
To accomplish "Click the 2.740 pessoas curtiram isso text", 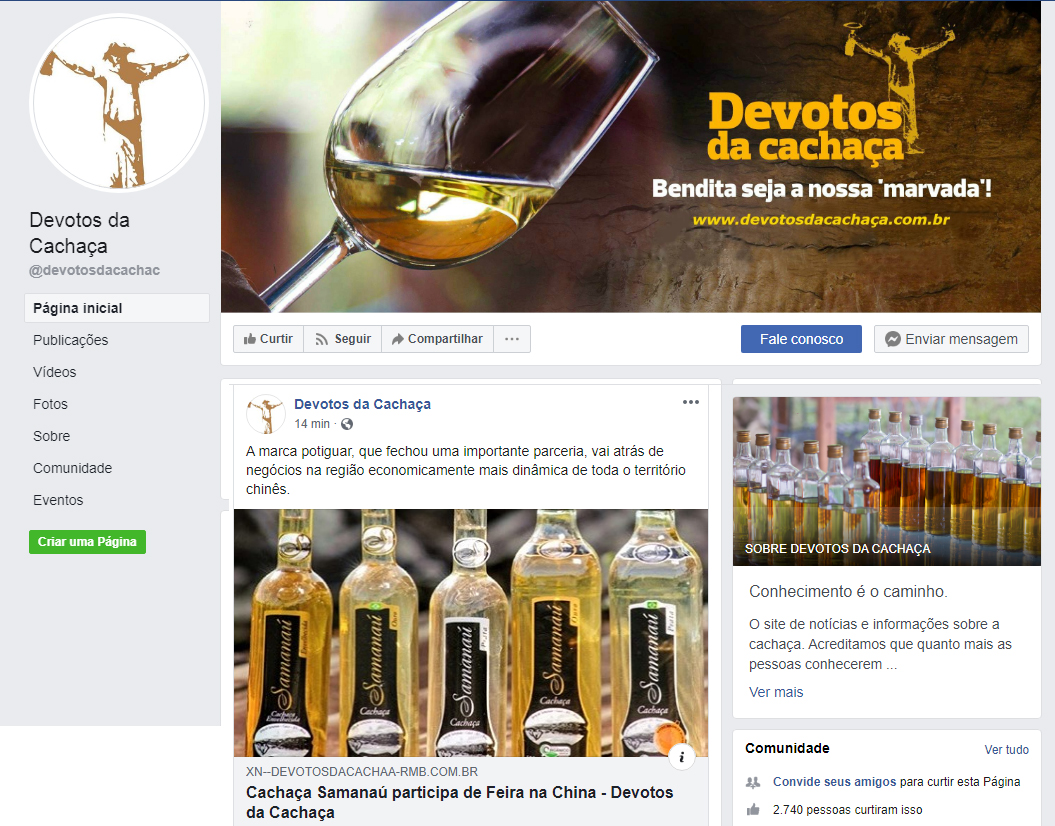I will 848,810.
